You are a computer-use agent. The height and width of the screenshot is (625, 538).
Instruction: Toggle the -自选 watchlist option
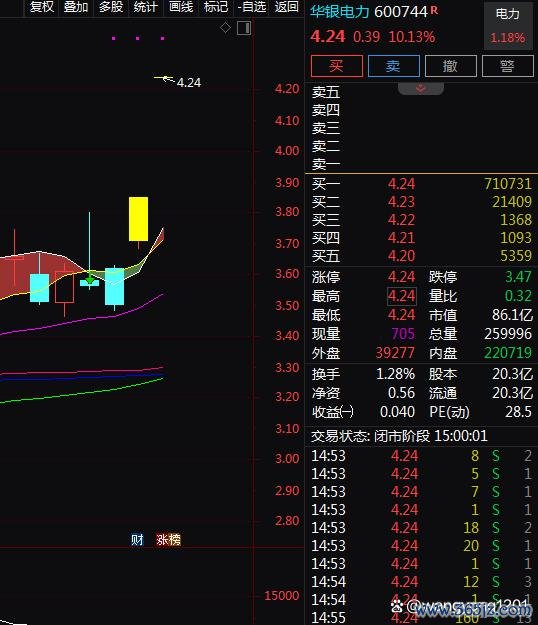(x=251, y=7)
